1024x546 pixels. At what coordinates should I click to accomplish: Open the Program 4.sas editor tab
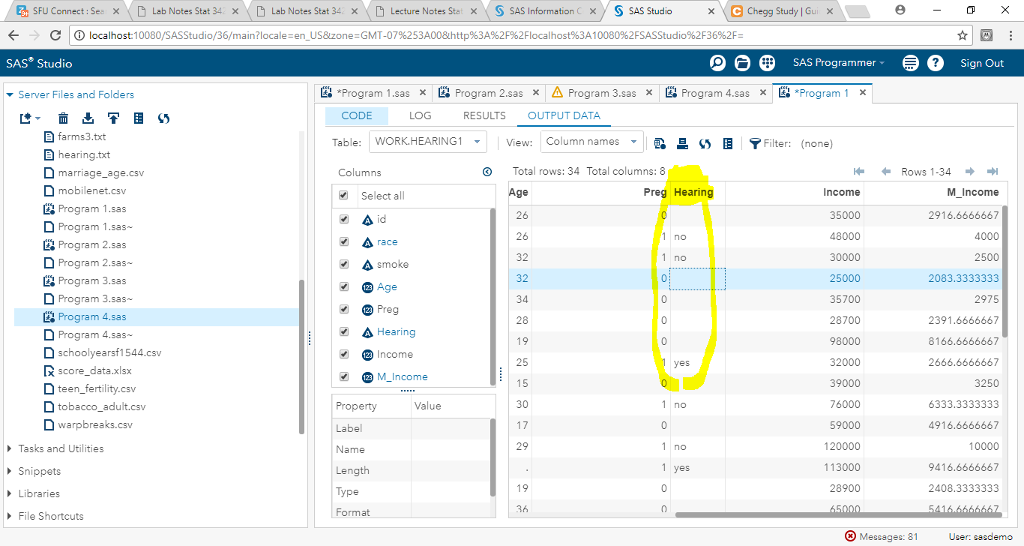click(715, 93)
